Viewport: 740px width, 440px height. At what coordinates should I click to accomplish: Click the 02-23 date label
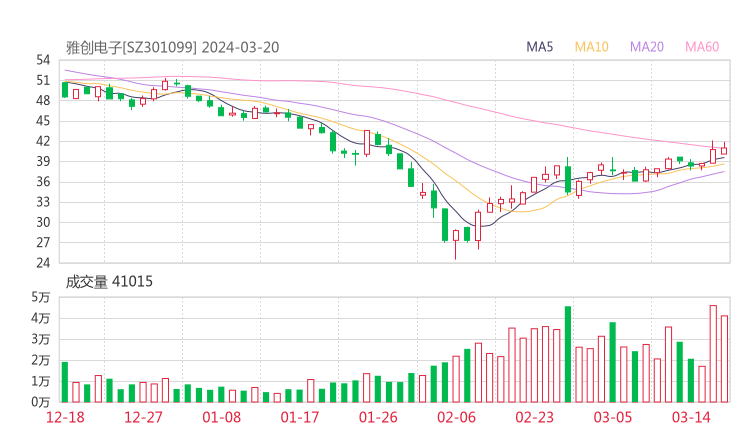click(x=534, y=417)
